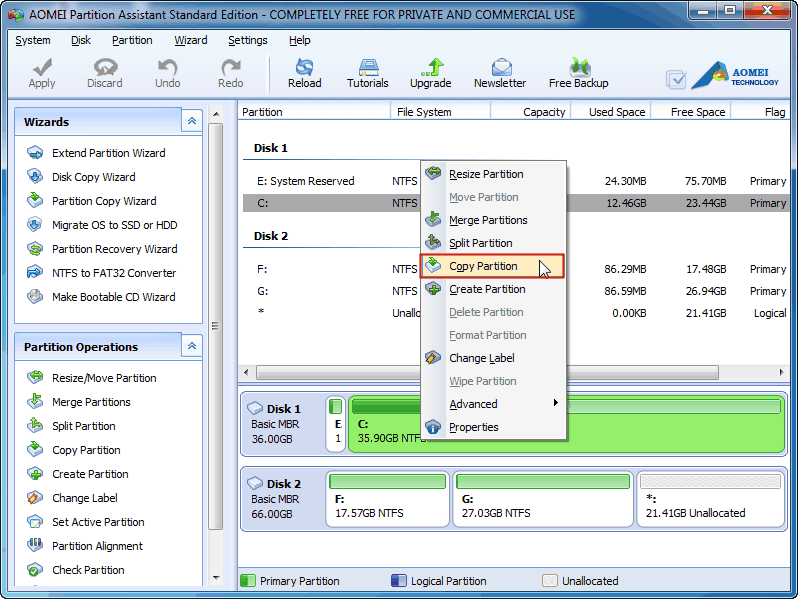Click Create Partition in the left sidebar

pyautogui.click(x=90, y=474)
